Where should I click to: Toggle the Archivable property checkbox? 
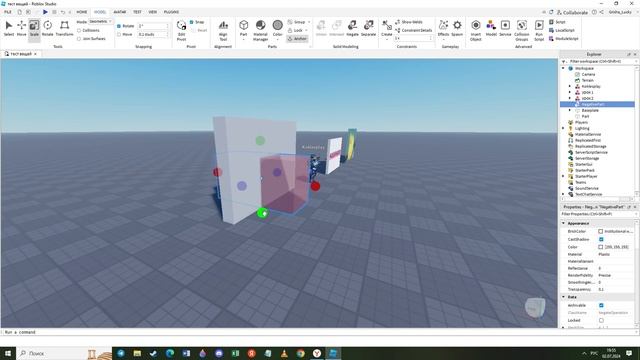601,305
